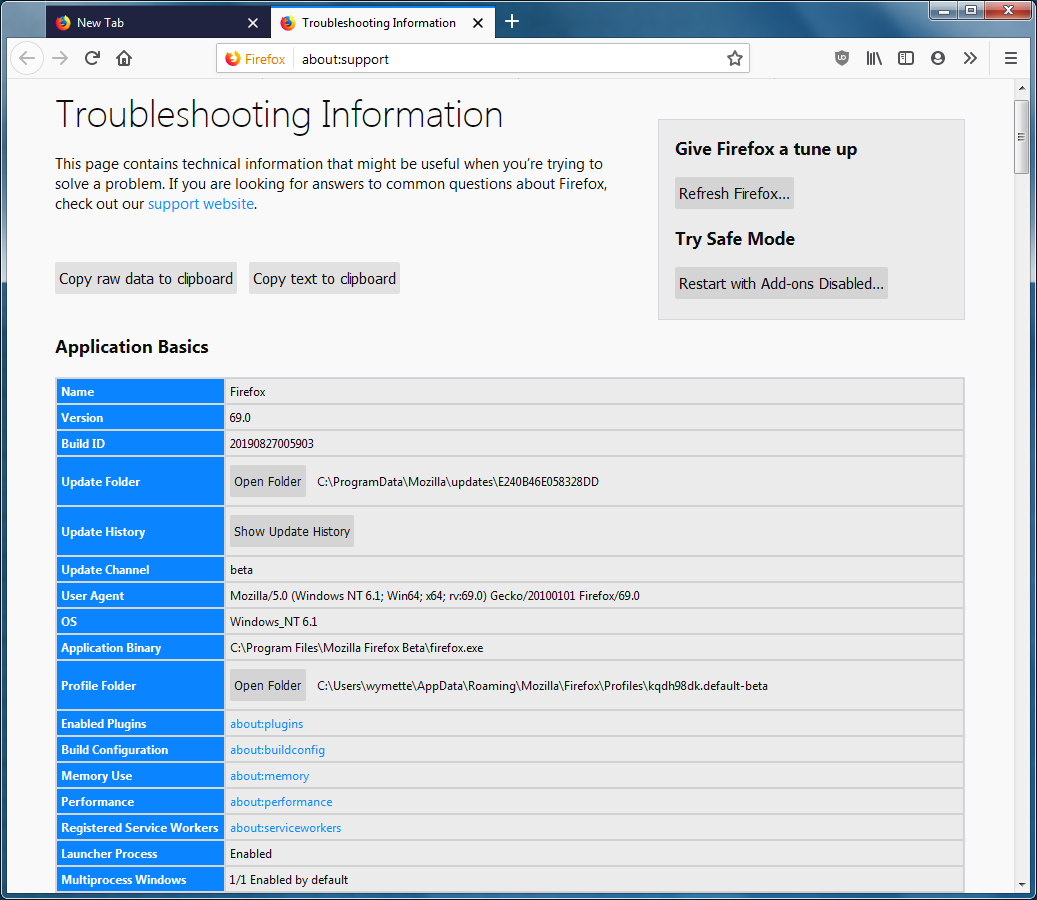This screenshot has height=900, width=1037.
Task: Reload the current page
Action: coord(93,59)
